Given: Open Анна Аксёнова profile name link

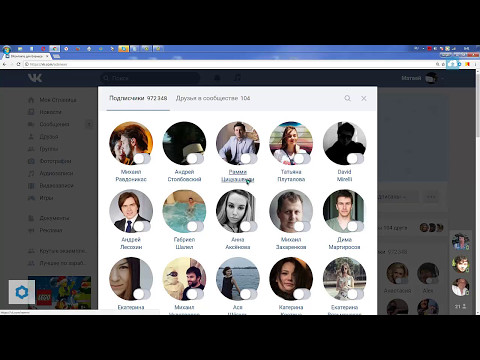Looking at the screenshot, I should point(238,243).
